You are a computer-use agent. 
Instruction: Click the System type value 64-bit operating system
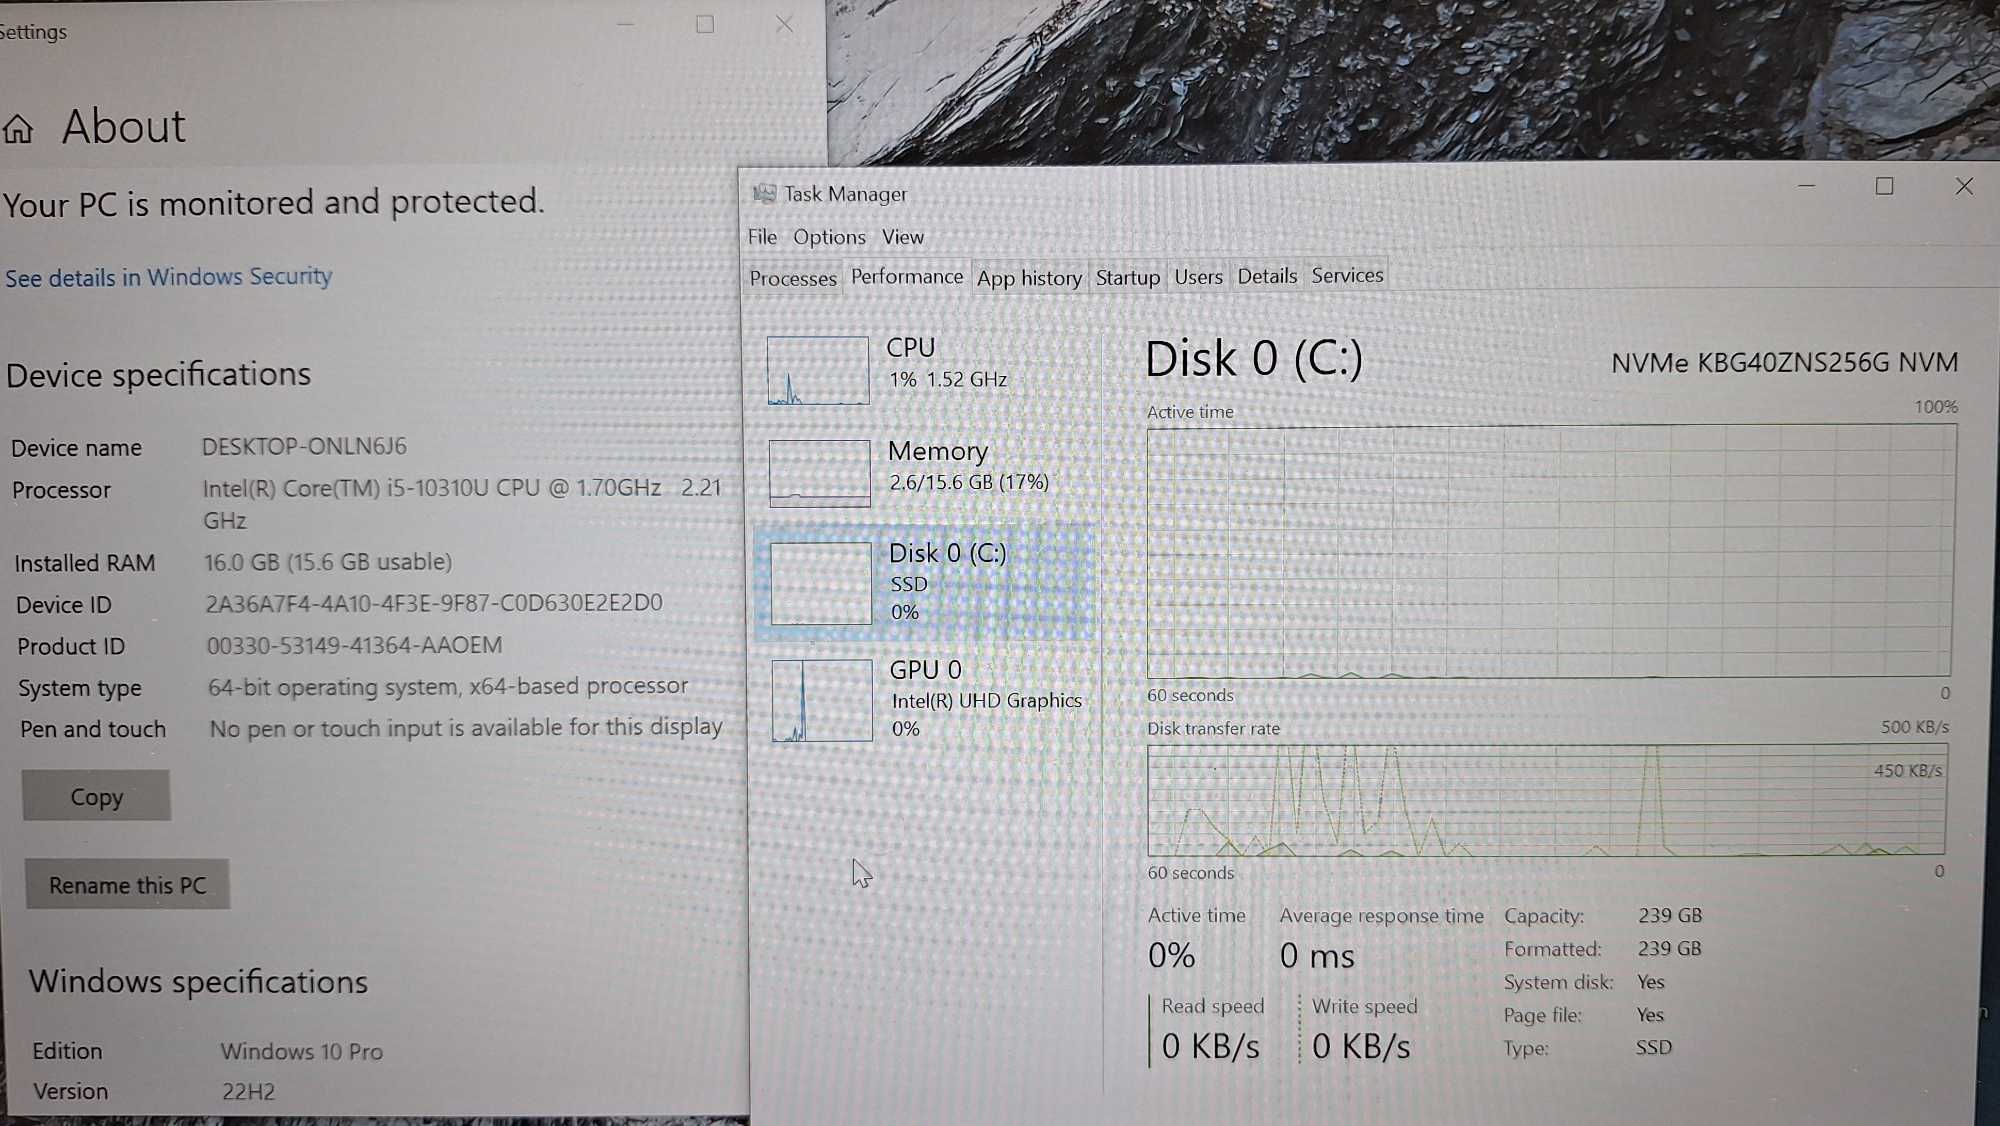pyautogui.click(x=448, y=687)
